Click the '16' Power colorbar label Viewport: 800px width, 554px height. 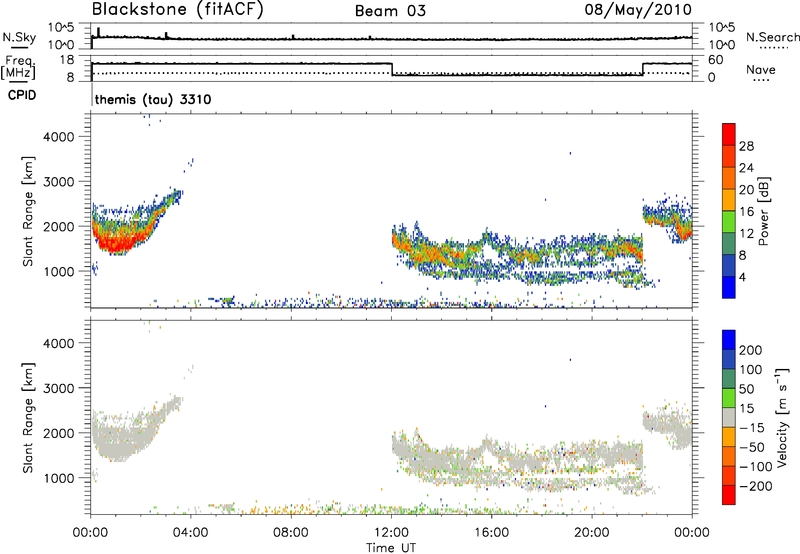(x=746, y=212)
